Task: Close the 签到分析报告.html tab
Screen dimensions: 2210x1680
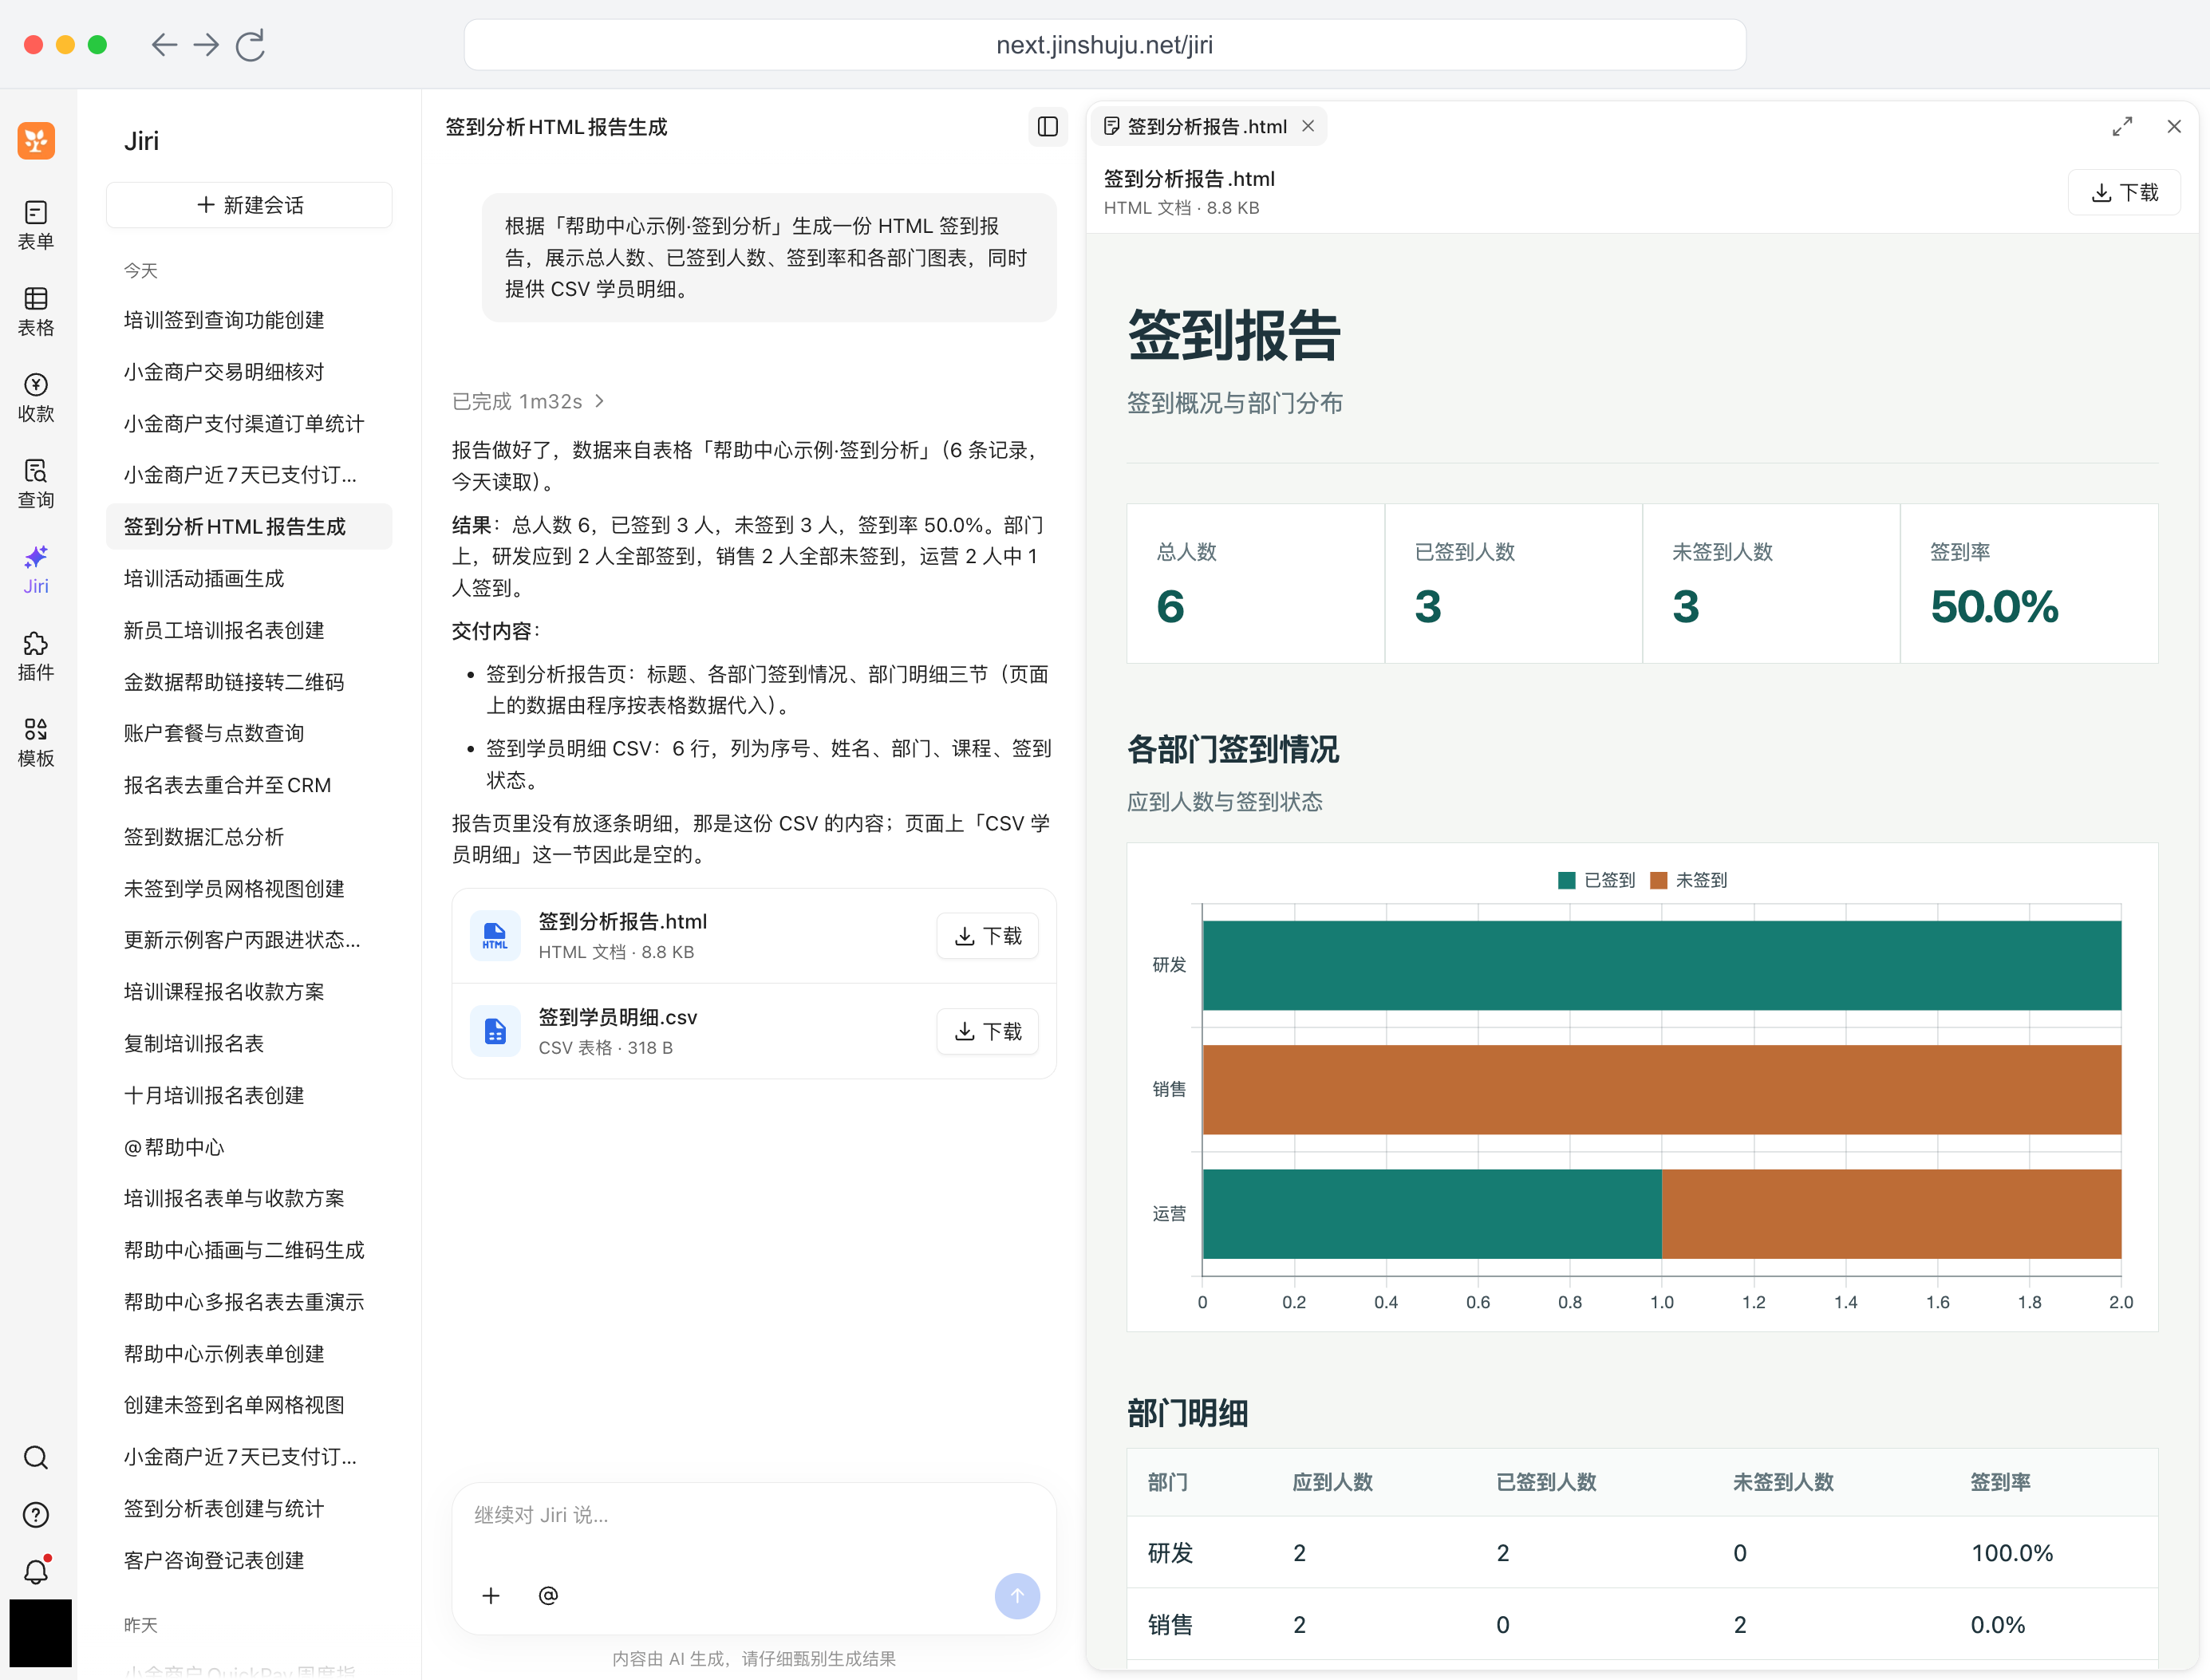Action: (x=1307, y=126)
